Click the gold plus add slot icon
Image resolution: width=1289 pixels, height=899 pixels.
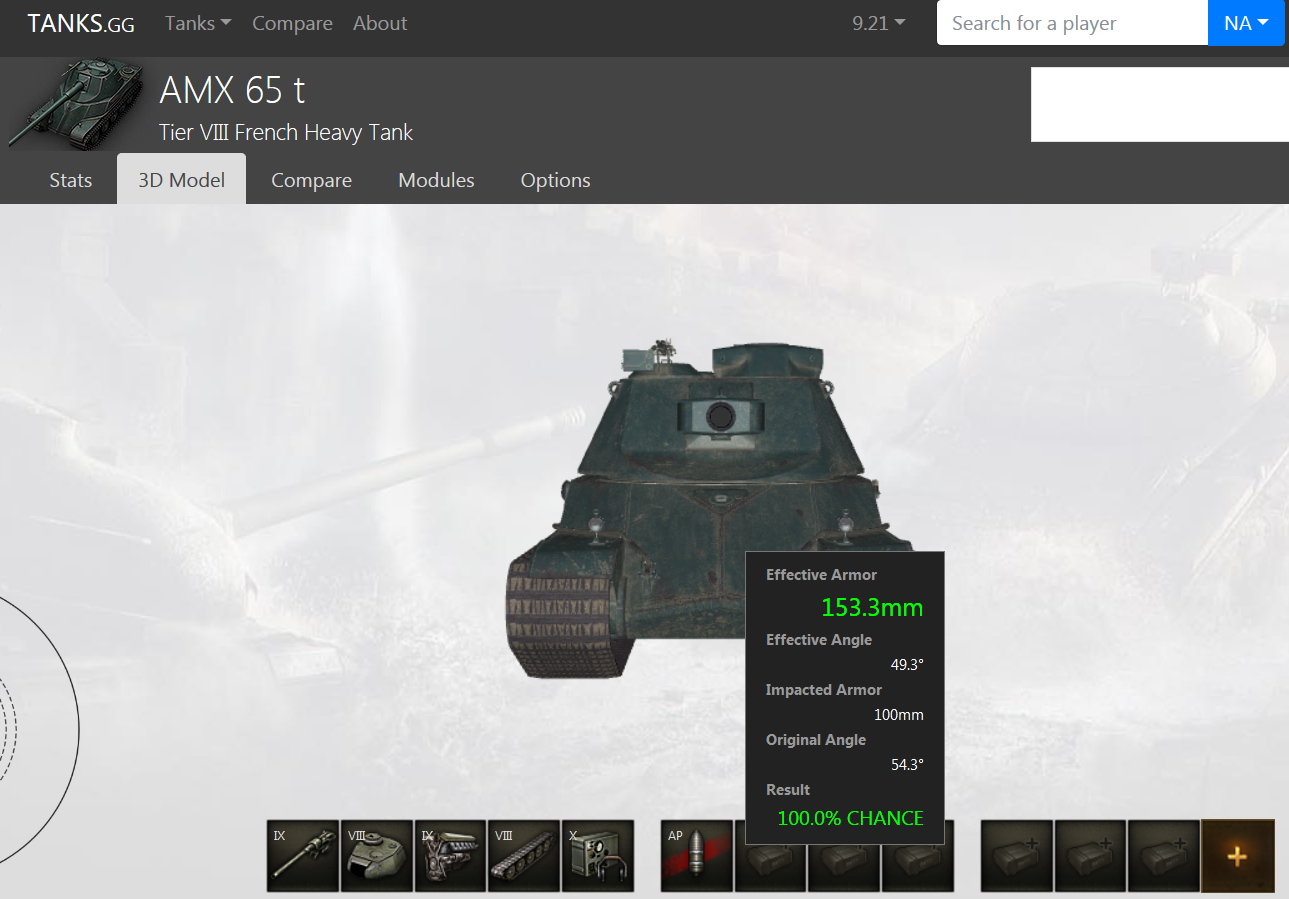(1237, 855)
